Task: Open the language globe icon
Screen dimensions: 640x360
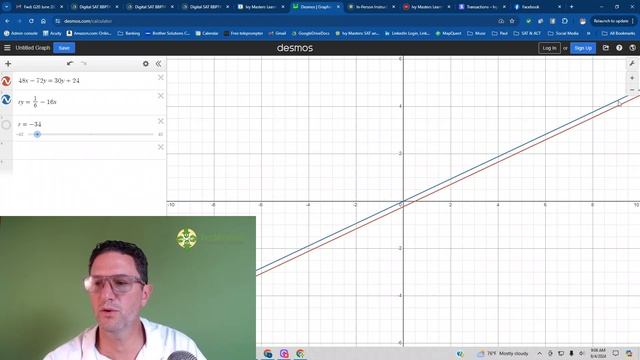Action: (632, 48)
